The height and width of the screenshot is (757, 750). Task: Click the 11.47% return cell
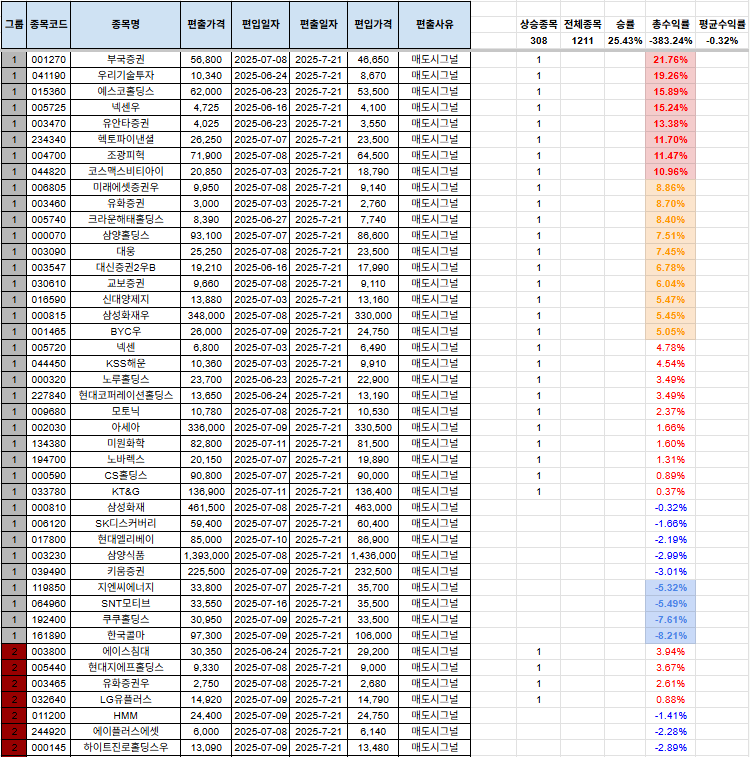670,155
